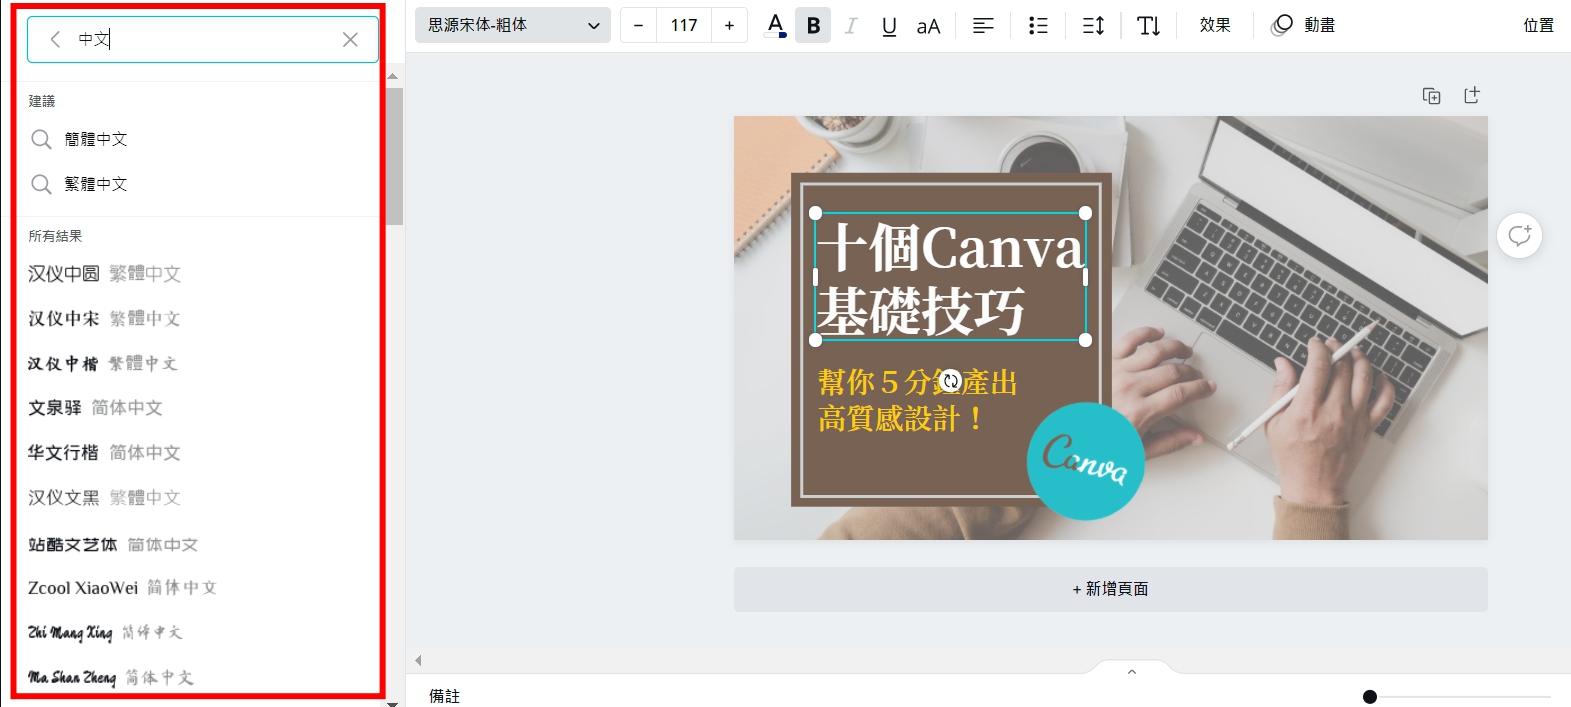The width and height of the screenshot is (1571, 707).
Task: Toggle italic formatting
Action: pos(851,25)
